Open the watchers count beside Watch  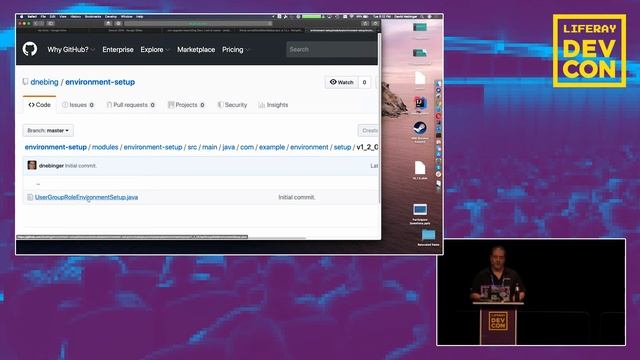coord(364,82)
